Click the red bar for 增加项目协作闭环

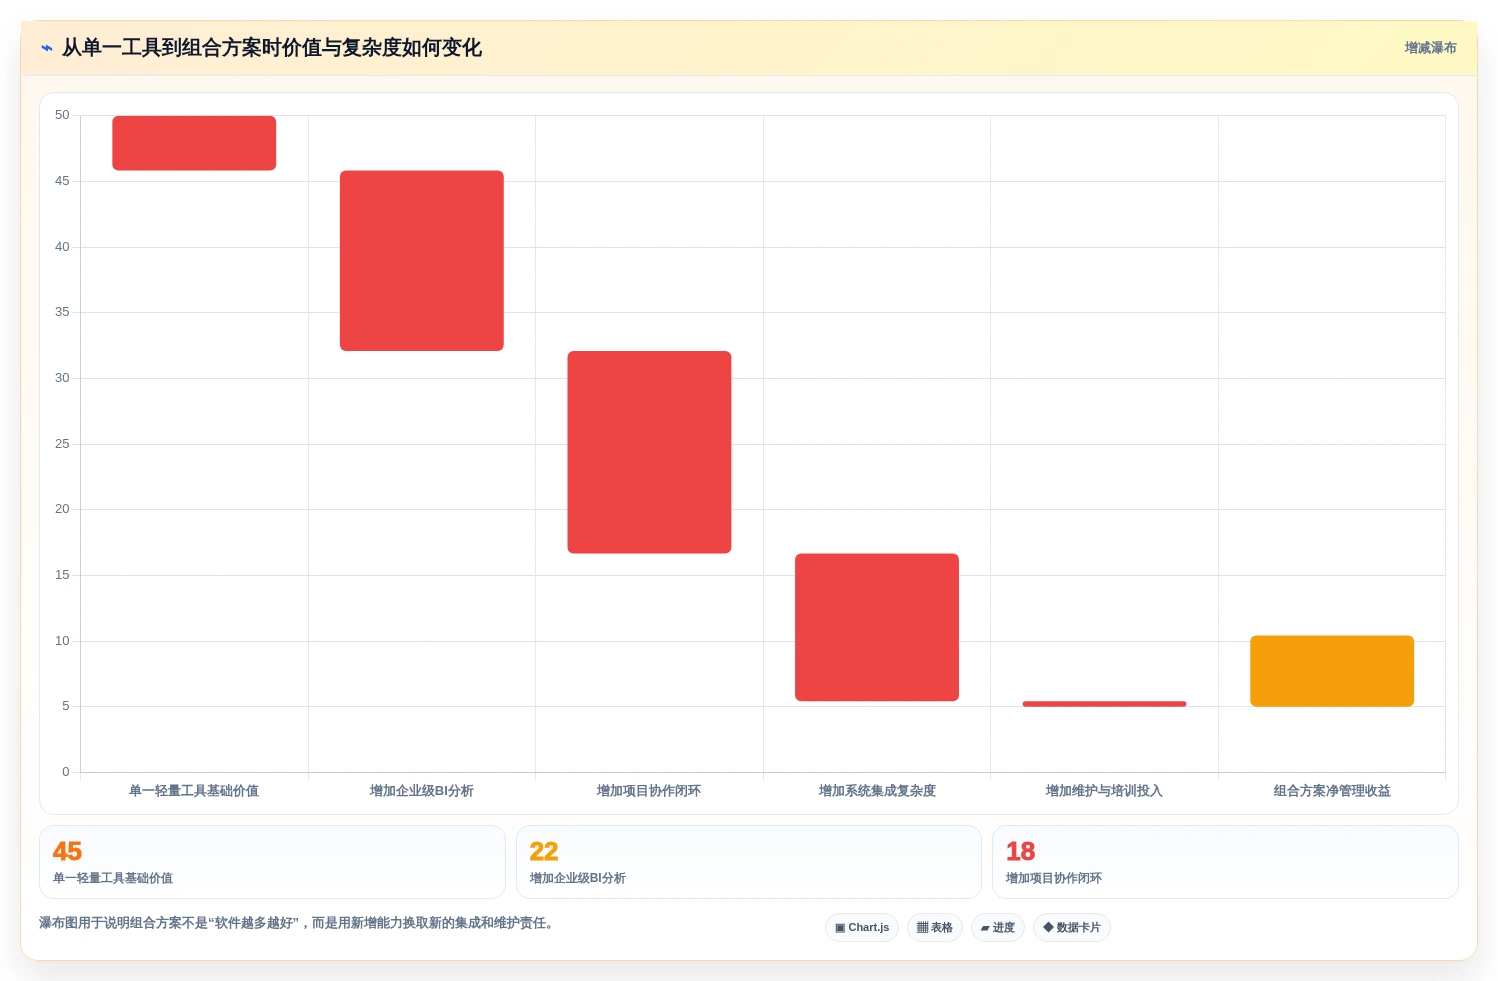pos(649,452)
